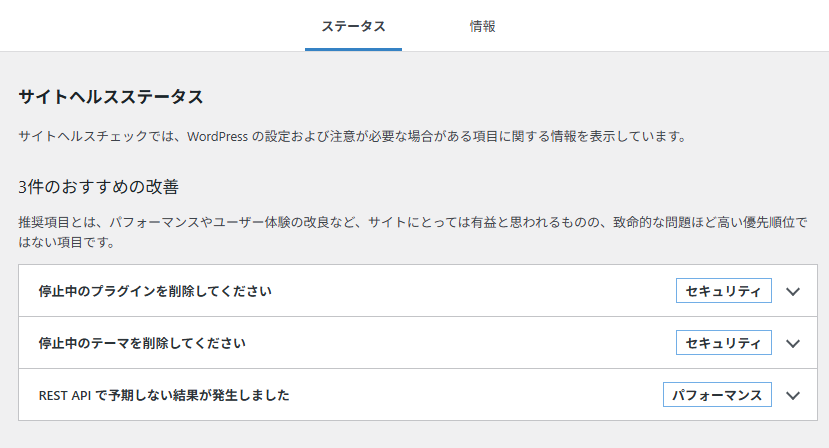Click the blue underline beneath ステータス
Screen dimensions: 829x448
(x=353, y=50)
